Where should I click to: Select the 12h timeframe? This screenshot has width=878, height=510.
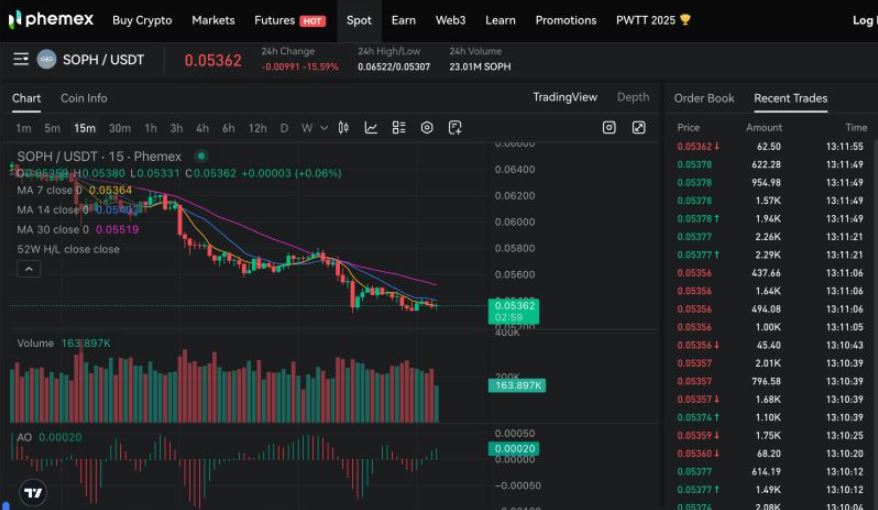pos(258,128)
